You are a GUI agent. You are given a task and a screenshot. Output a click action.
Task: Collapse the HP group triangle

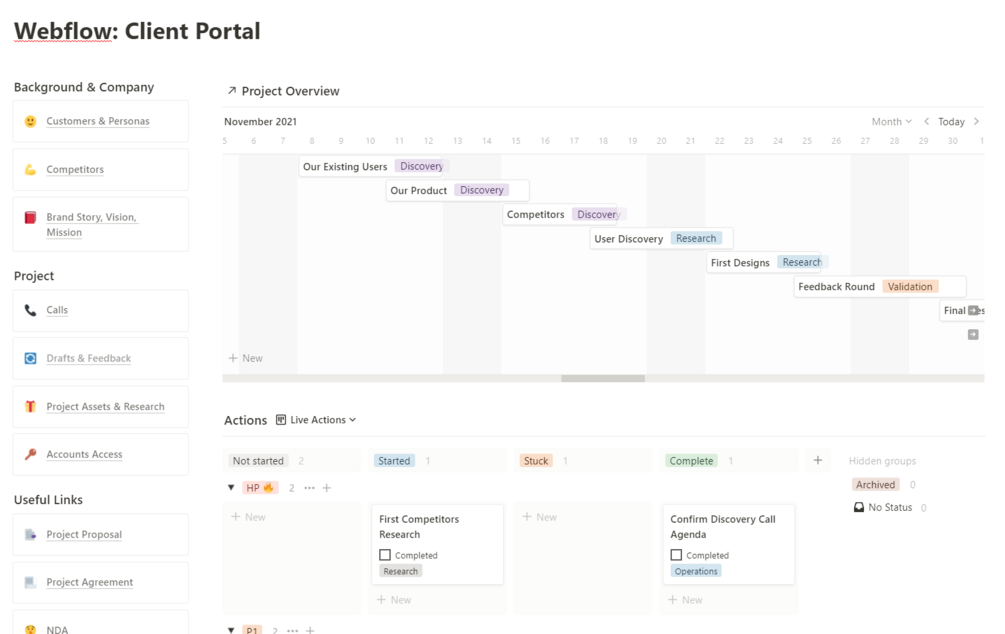pyautogui.click(x=231, y=488)
